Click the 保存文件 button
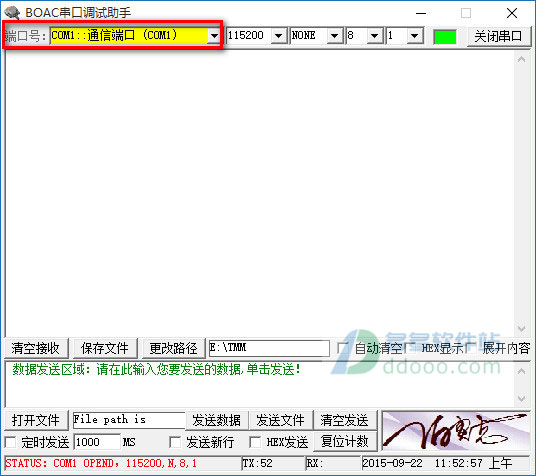536x476 pixels. pos(105,348)
